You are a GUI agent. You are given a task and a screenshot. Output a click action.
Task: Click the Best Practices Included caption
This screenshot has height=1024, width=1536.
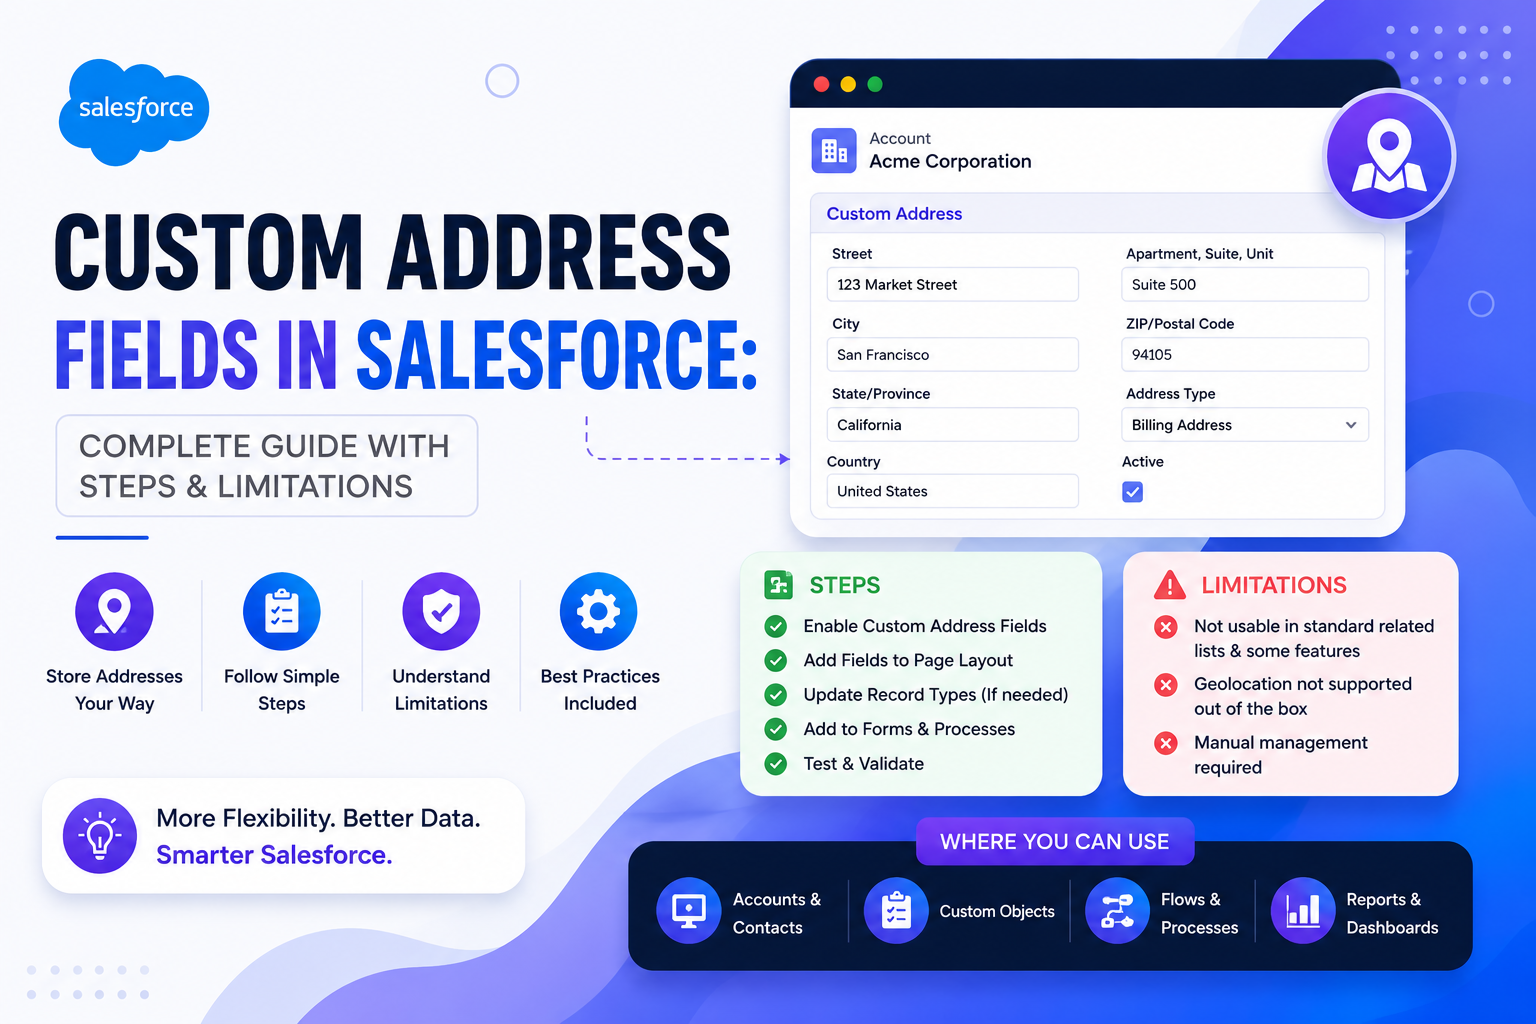pyautogui.click(x=600, y=690)
